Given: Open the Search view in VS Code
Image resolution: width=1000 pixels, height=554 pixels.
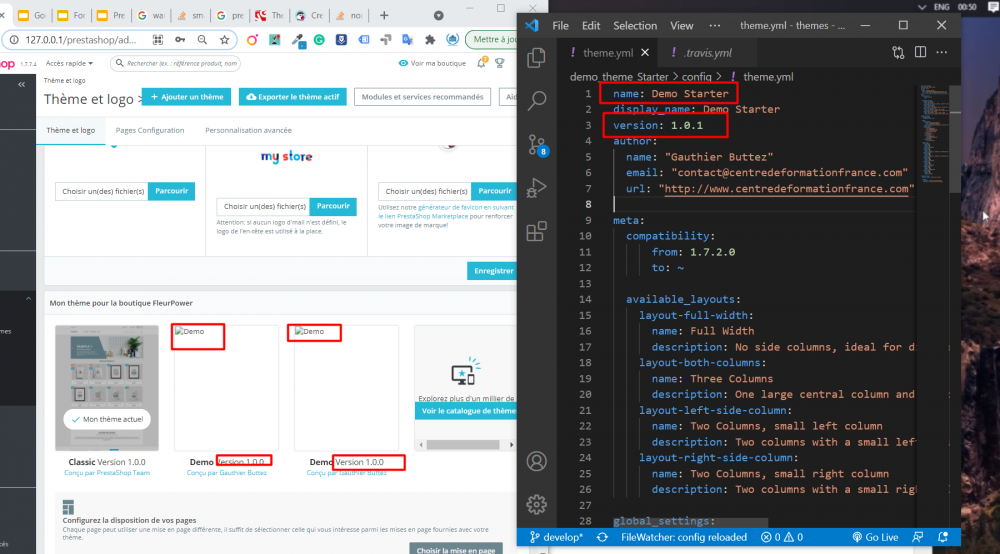Looking at the screenshot, I should pyautogui.click(x=537, y=100).
